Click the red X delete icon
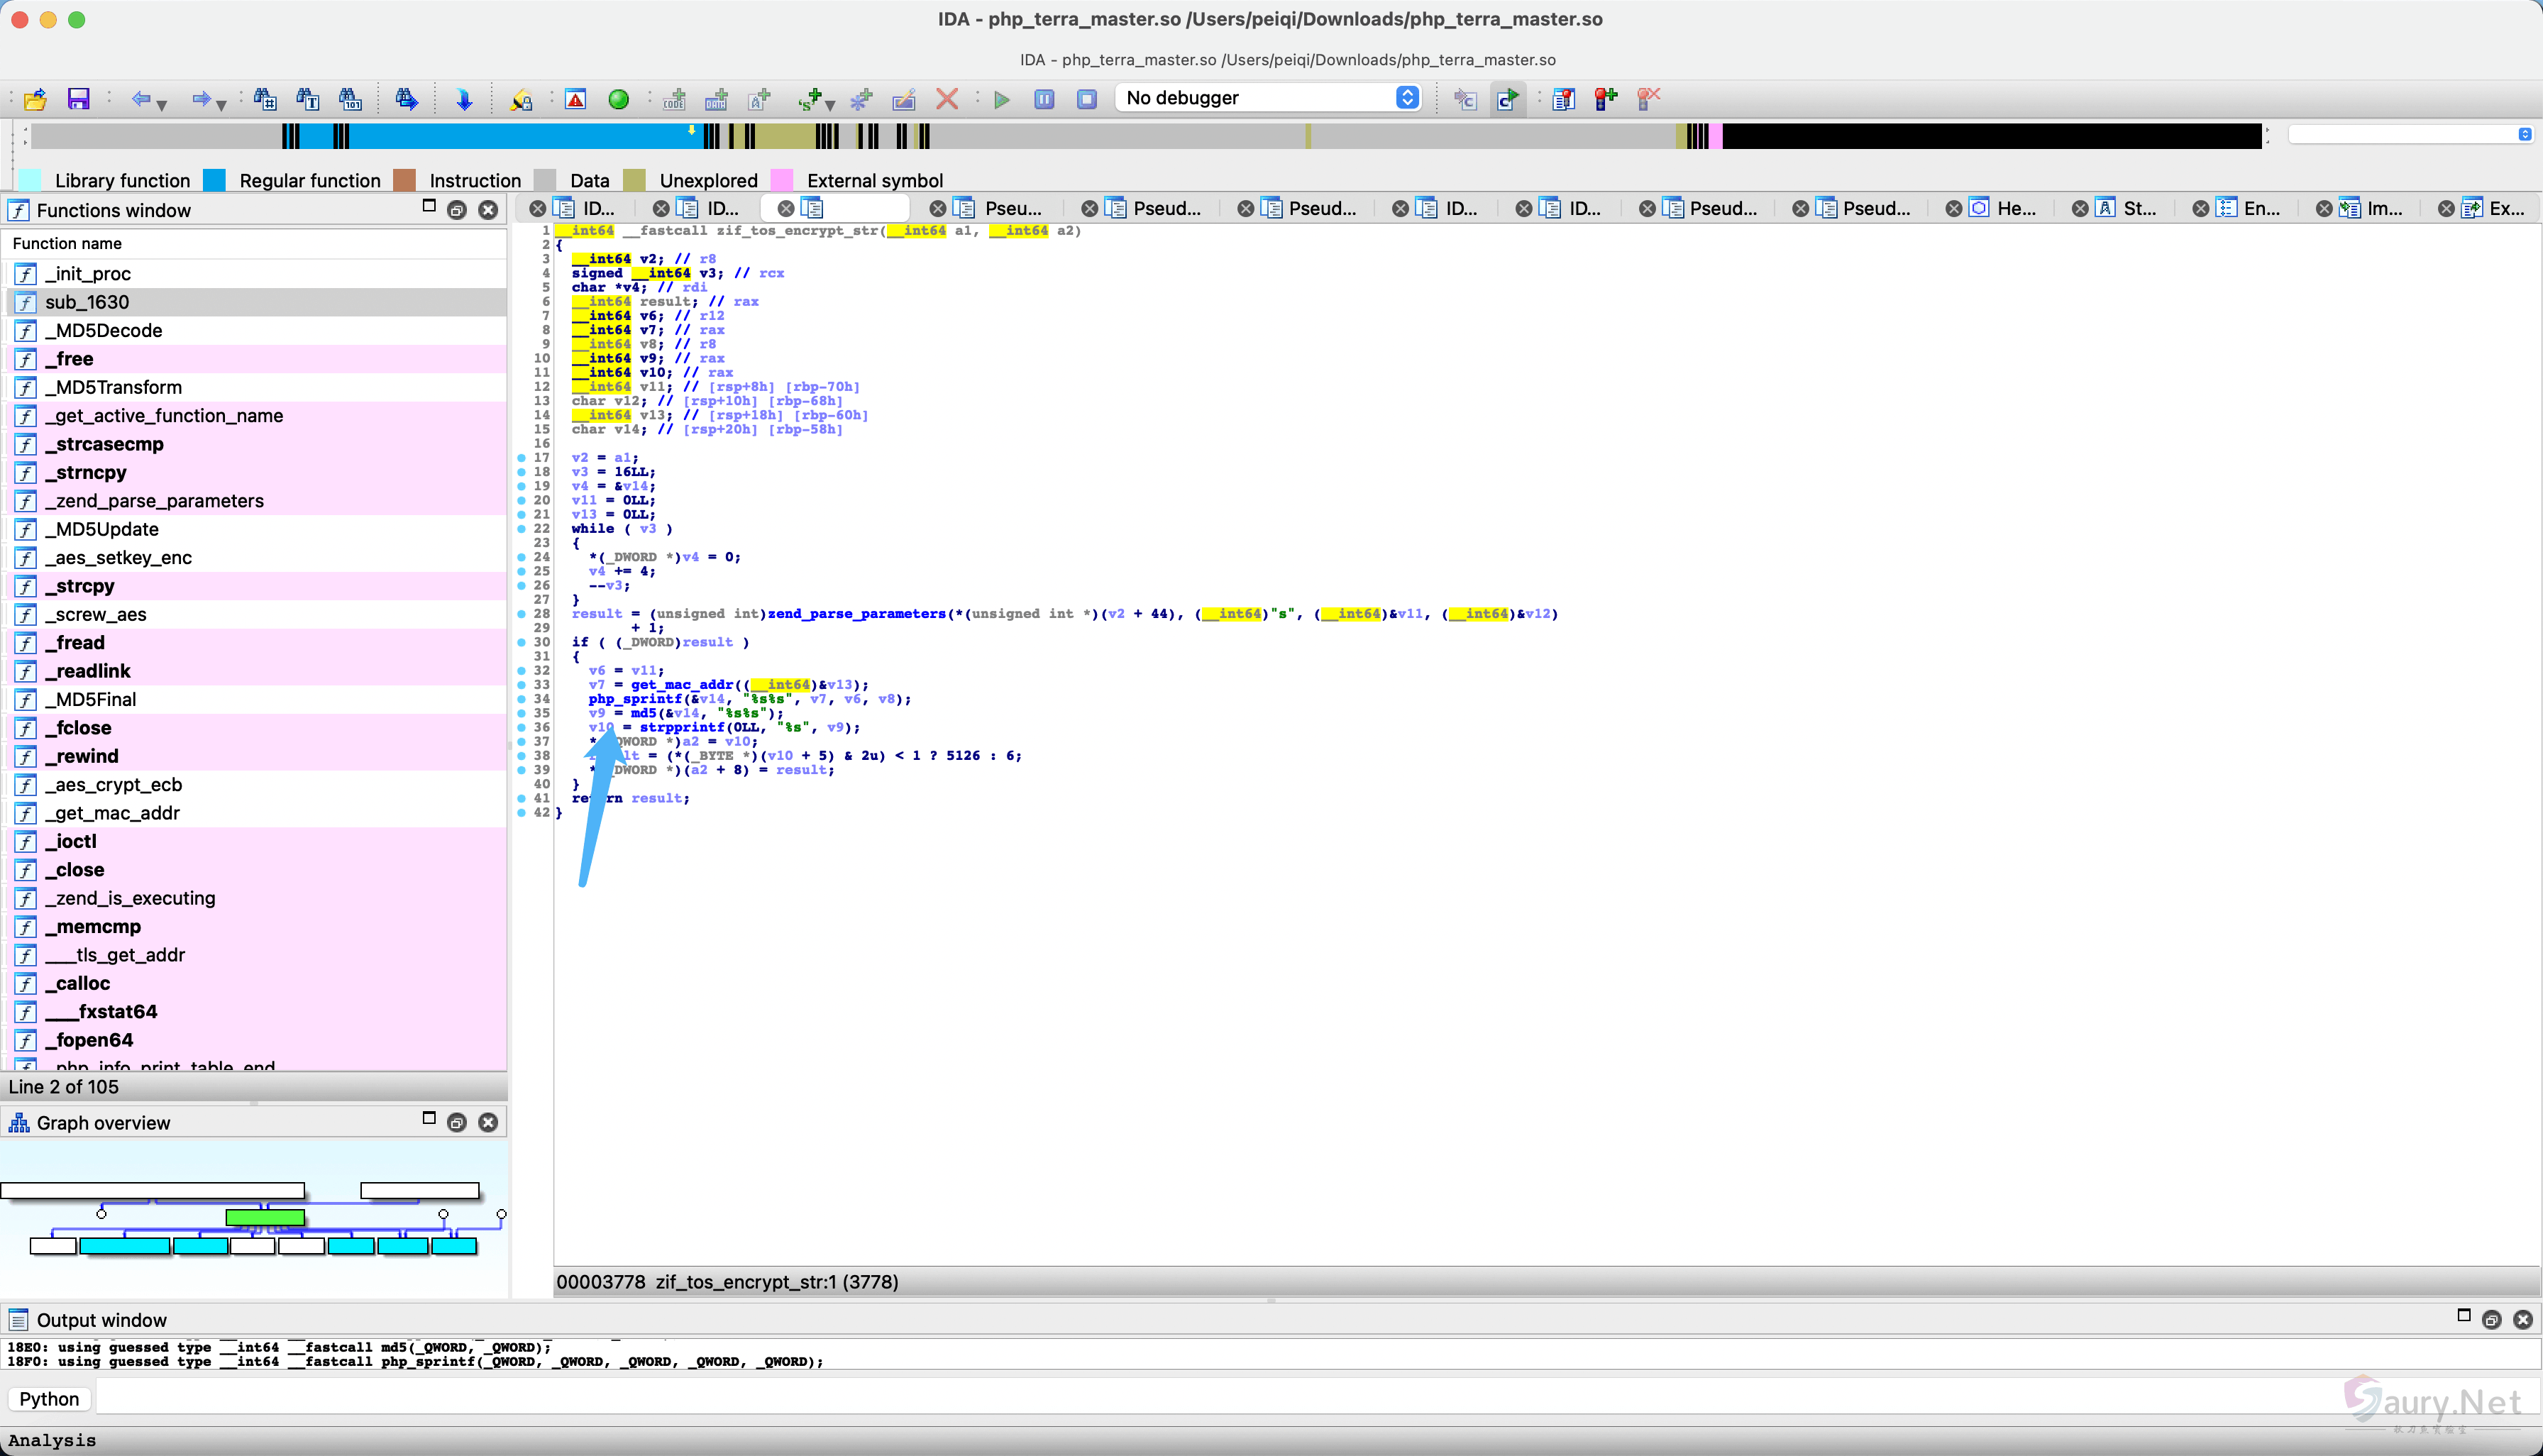The width and height of the screenshot is (2543, 1456). pos(947,99)
